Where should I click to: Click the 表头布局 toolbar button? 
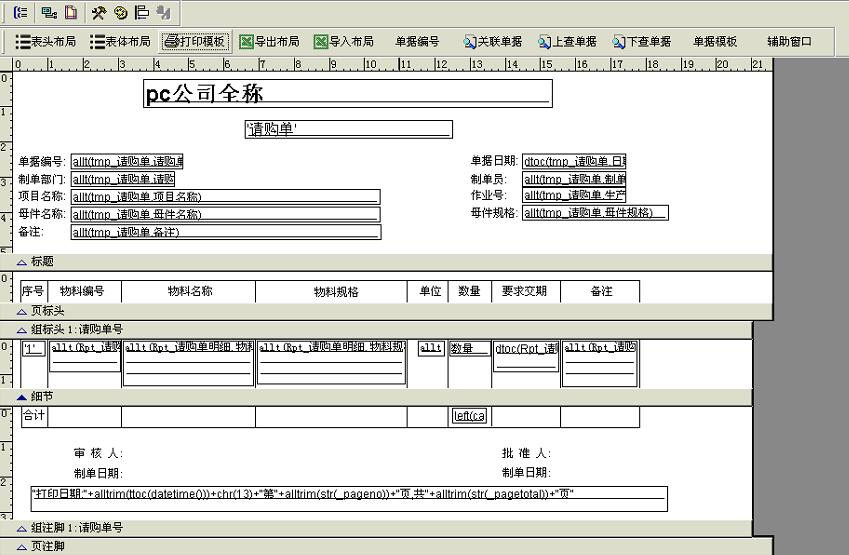pyautogui.click(x=46, y=42)
